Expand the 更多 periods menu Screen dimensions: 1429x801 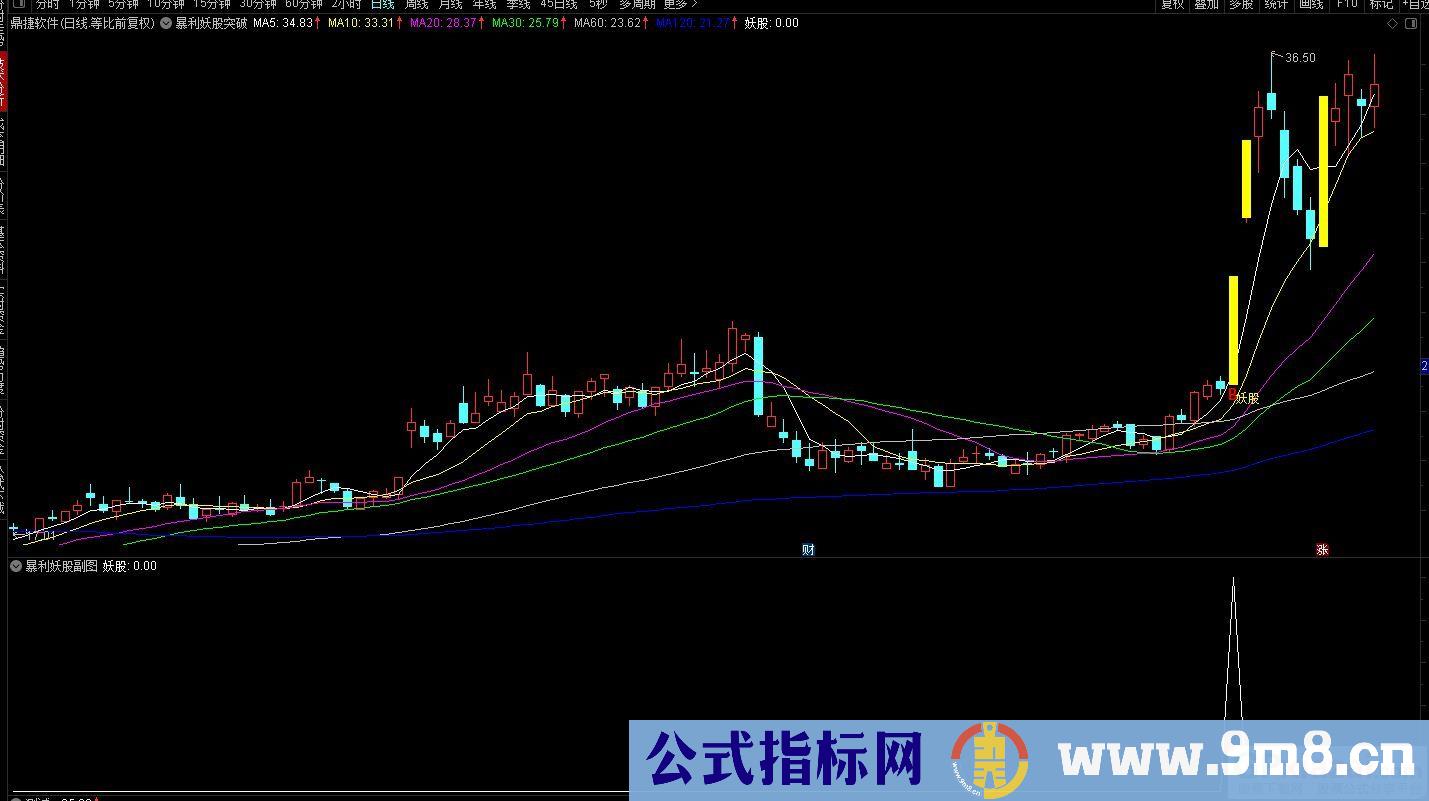(x=680, y=5)
